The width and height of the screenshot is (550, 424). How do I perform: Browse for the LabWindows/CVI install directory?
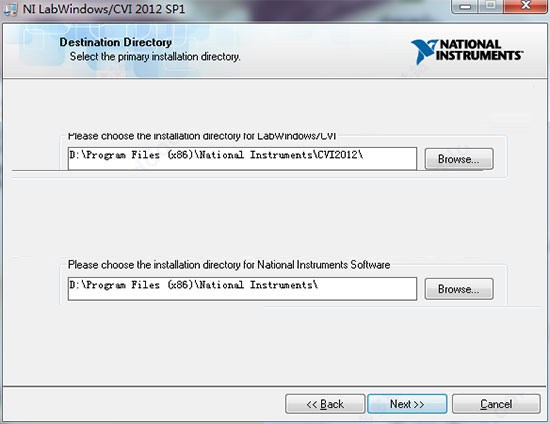click(x=459, y=159)
